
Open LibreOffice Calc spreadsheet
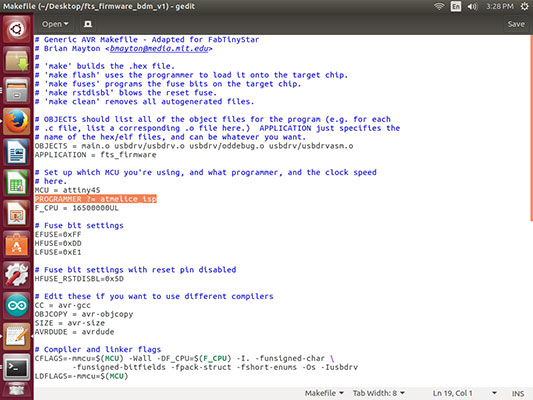tap(17, 182)
